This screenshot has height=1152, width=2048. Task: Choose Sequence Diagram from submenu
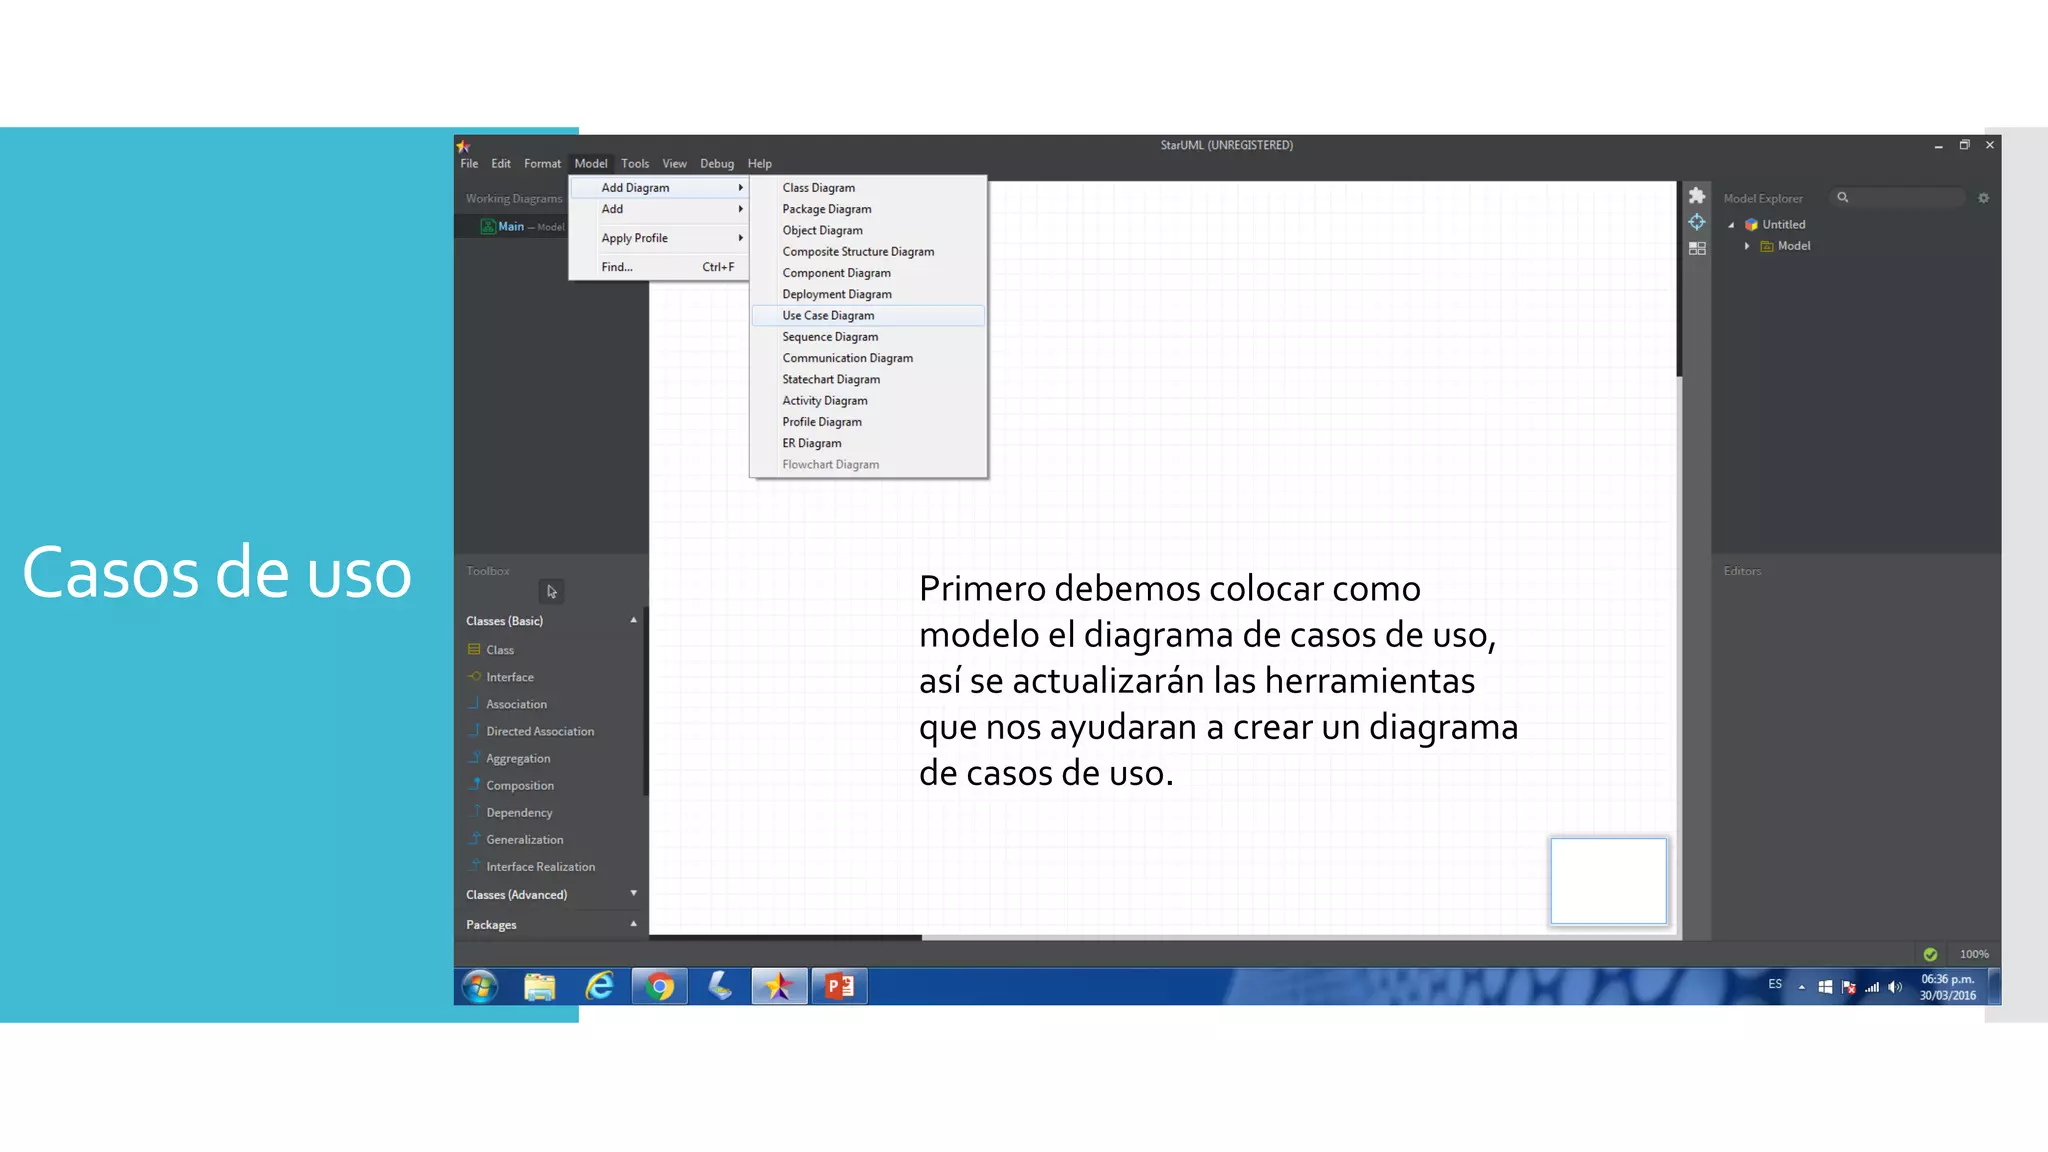coord(868,337)
